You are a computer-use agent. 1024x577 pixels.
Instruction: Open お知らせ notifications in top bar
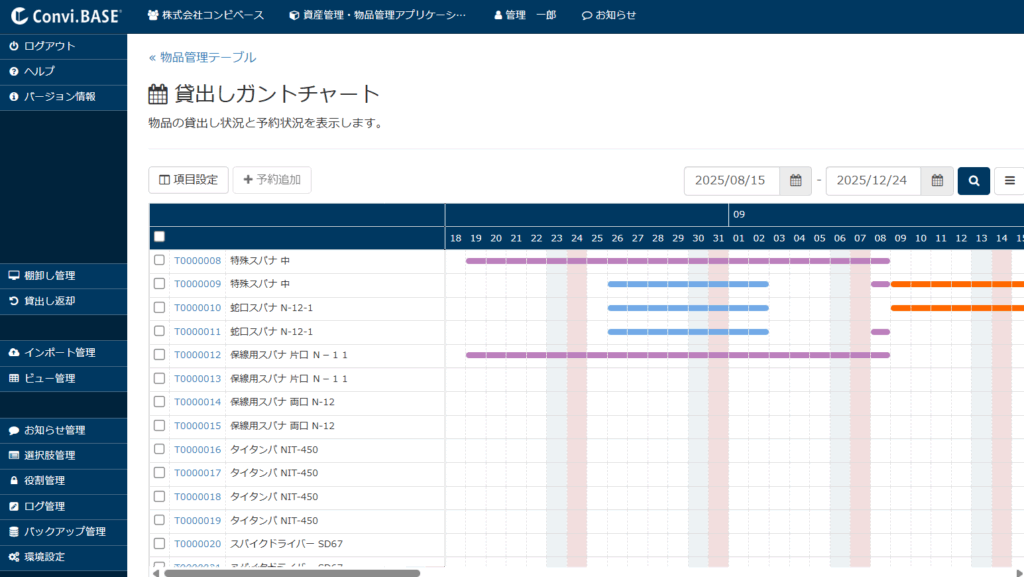609,16
